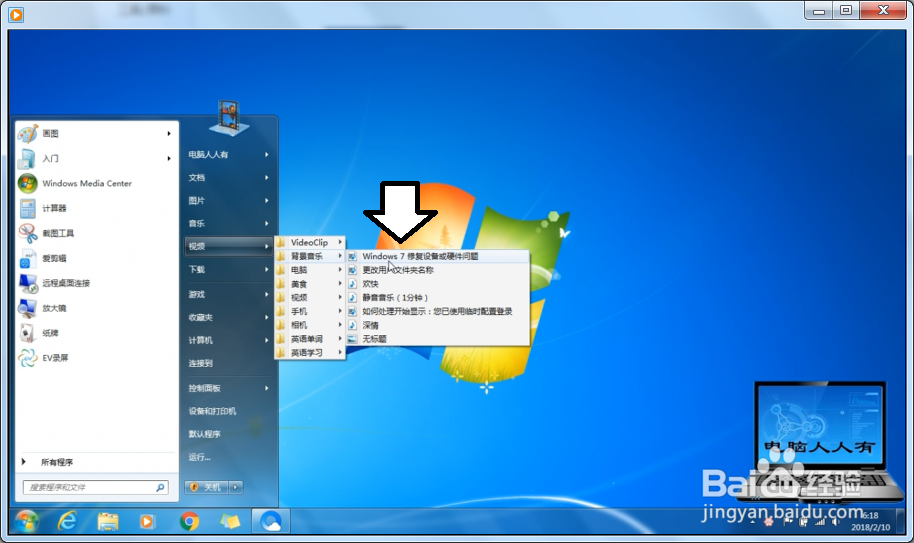Open the File Explorer taskbar icon

108,521
